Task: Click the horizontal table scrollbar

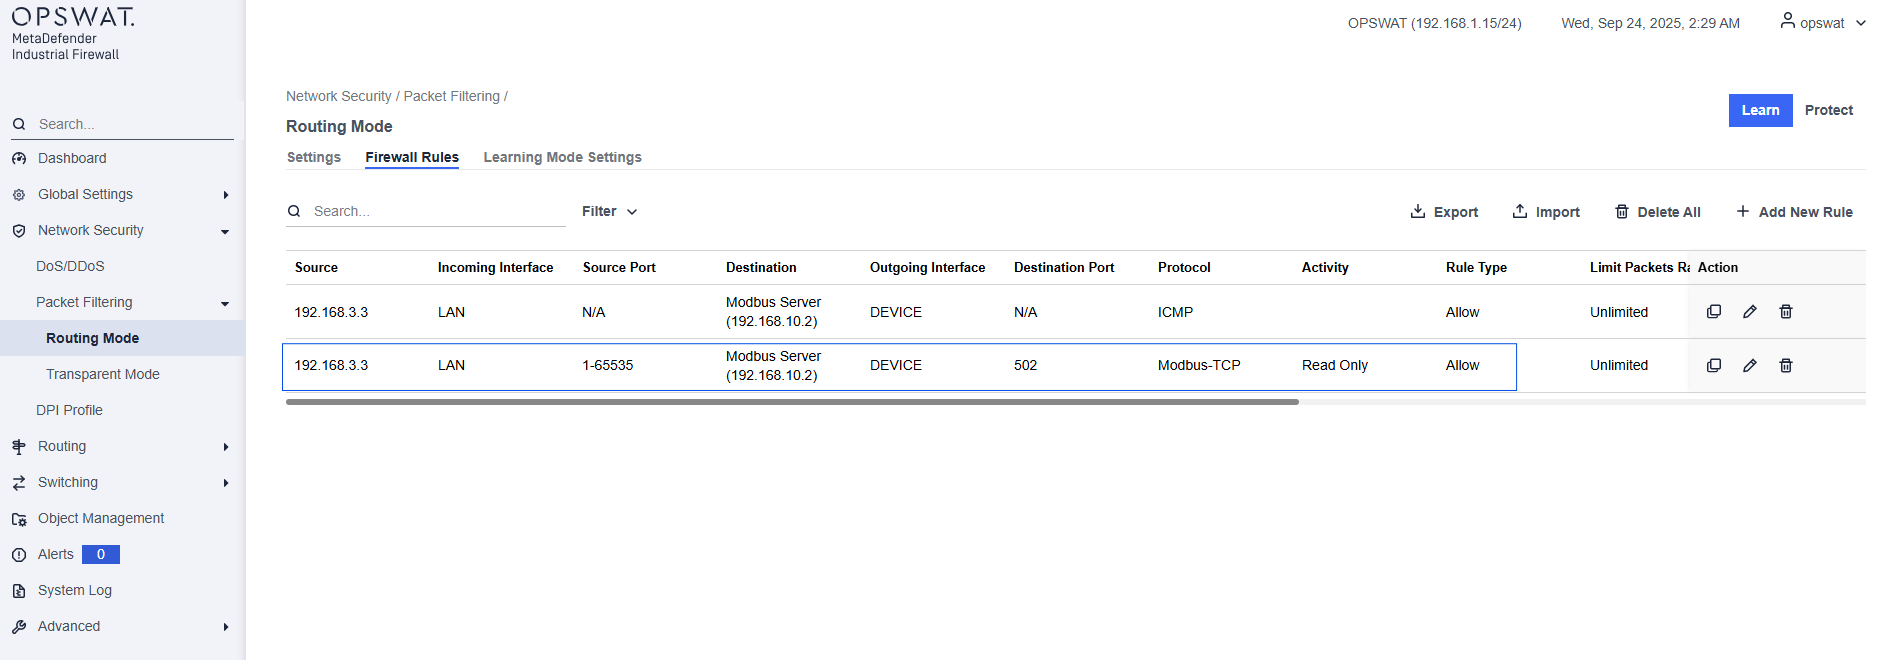Action: pos(791,402)
